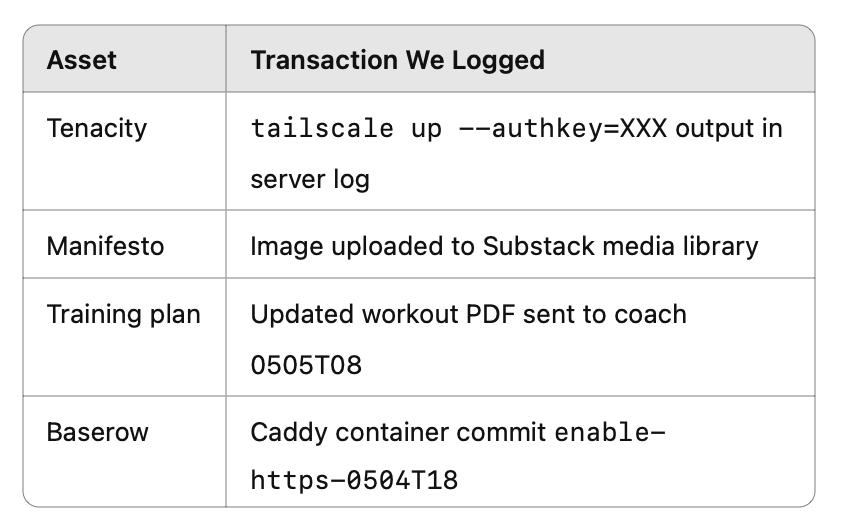Screen dimensions: 842x532
Task: Click the words server log
Action: (310, 180)
